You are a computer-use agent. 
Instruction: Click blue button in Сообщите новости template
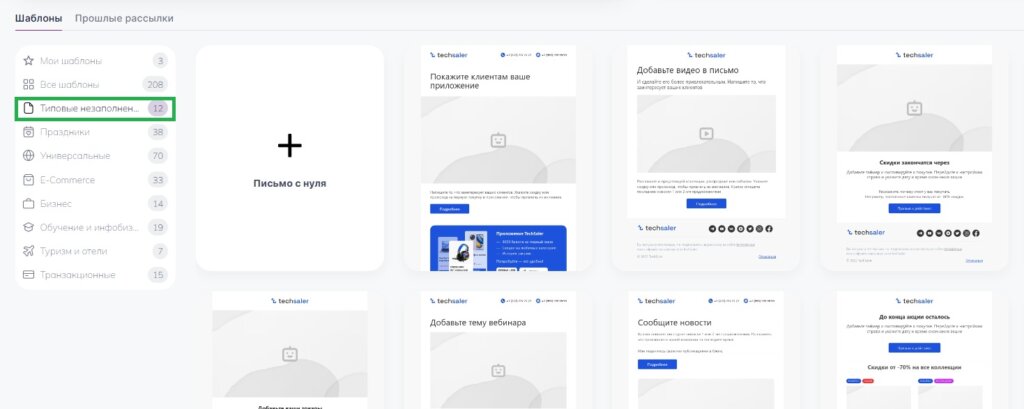point(657,364)
